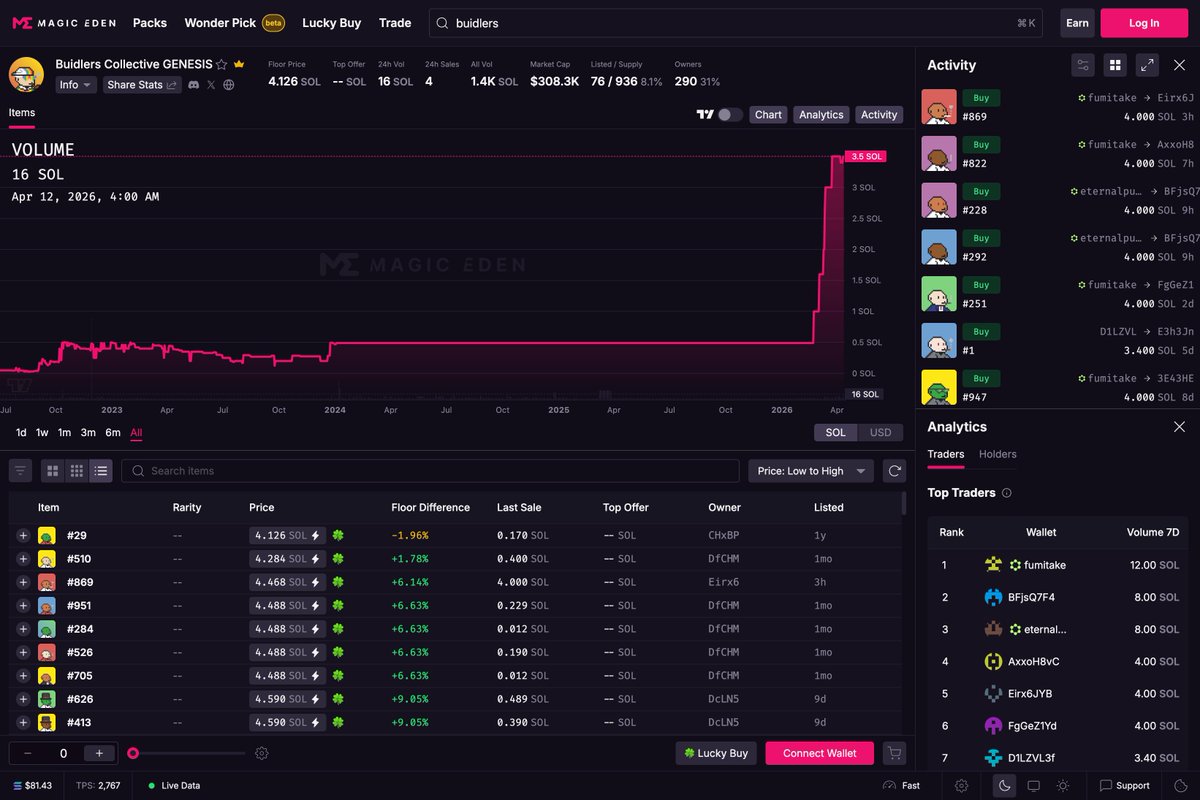This screenshot has height=800, width=1200.
Task: Click the Magic Eden logo
Action: tap(62, 23)
